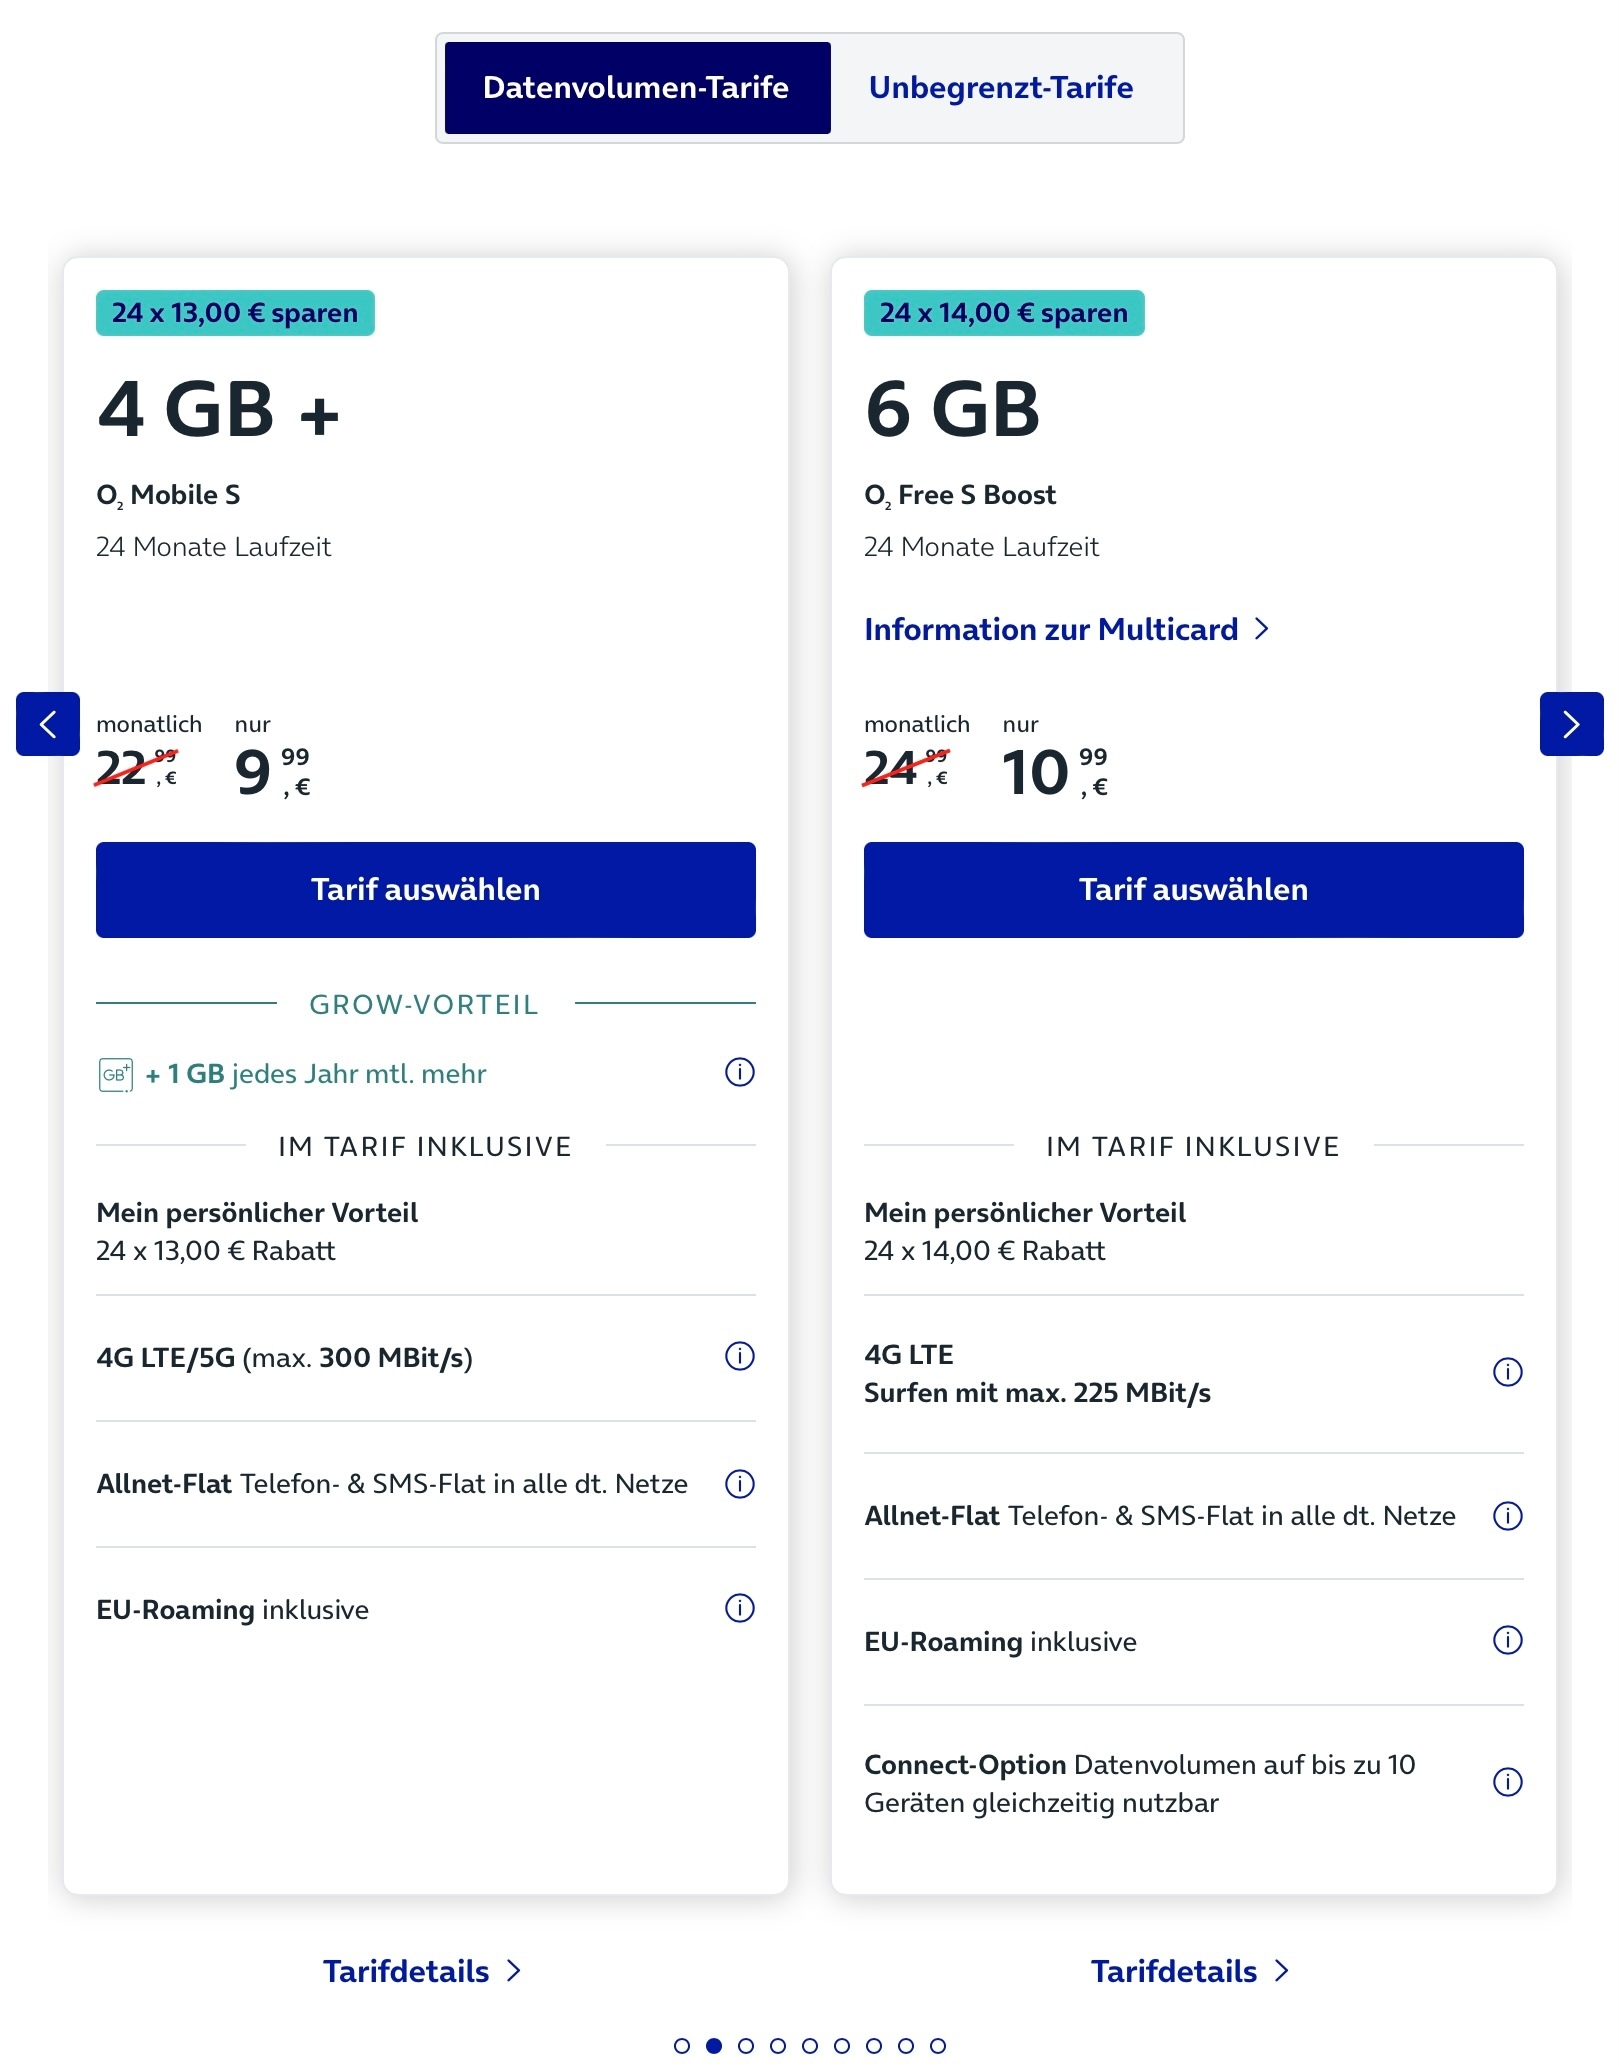Expand Tarifdetails for O2 Mobile S
The image size is (1619, 2067).
coord(422,1971)
